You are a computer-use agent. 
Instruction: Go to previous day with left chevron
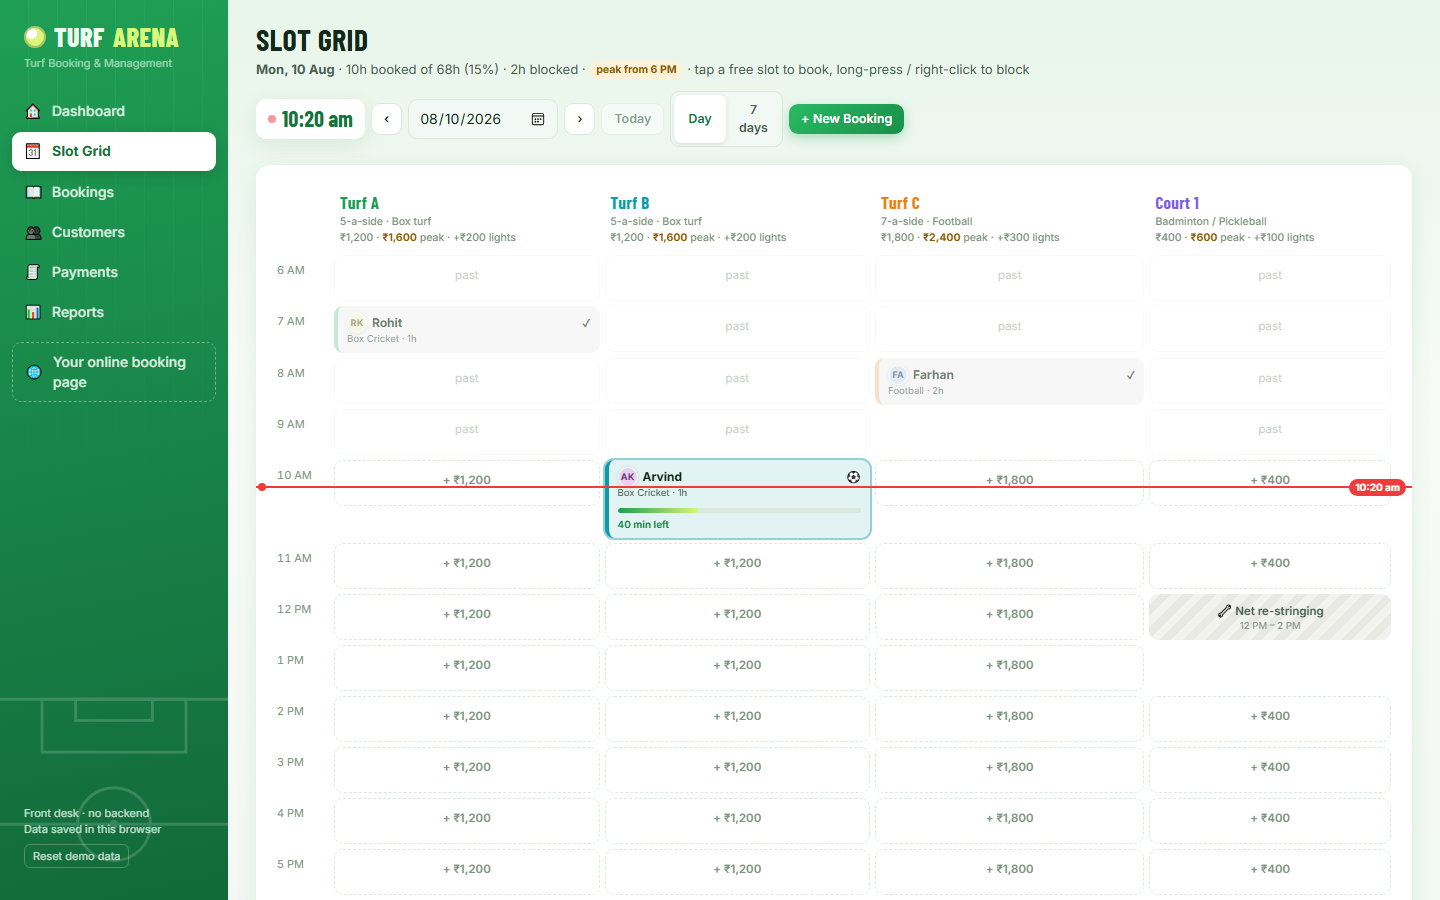coord(387,119)
